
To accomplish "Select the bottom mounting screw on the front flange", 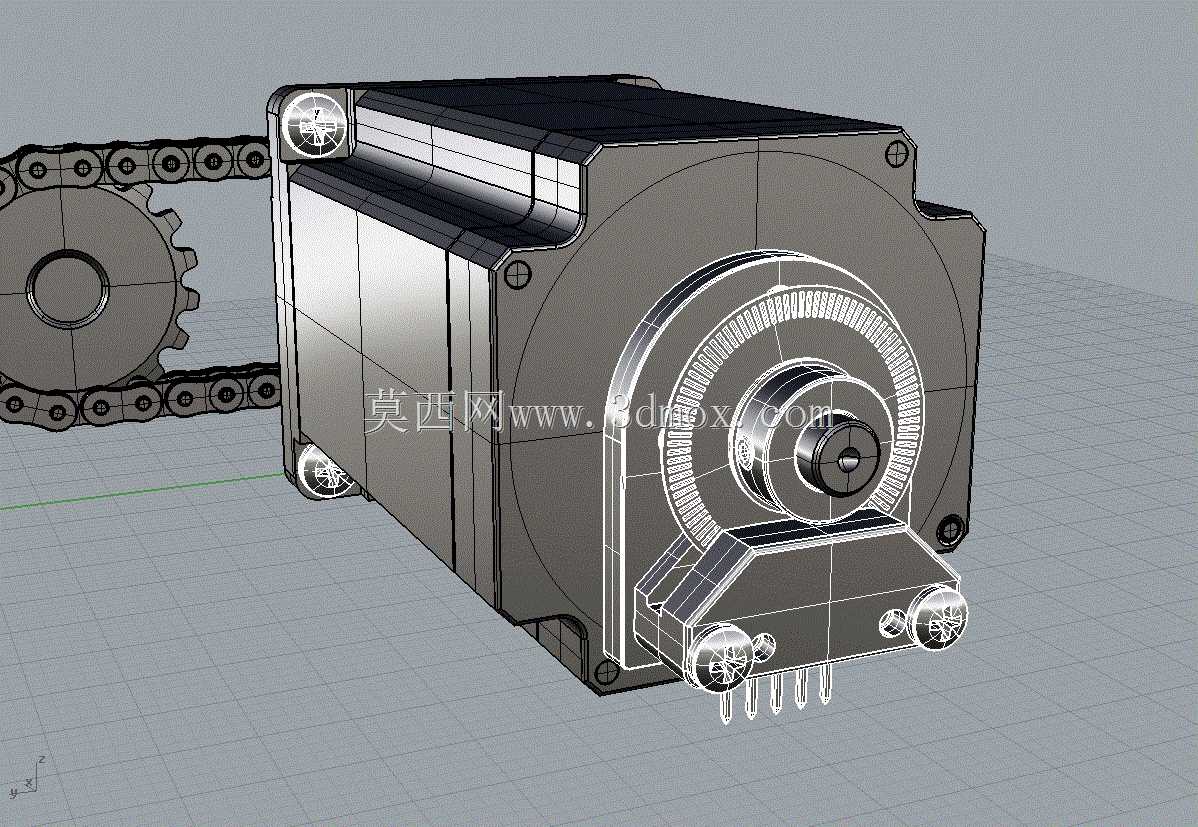I will click(327, 470).
